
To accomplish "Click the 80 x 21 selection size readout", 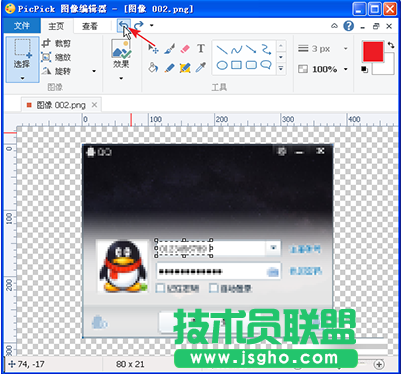I will pos(130,364).
